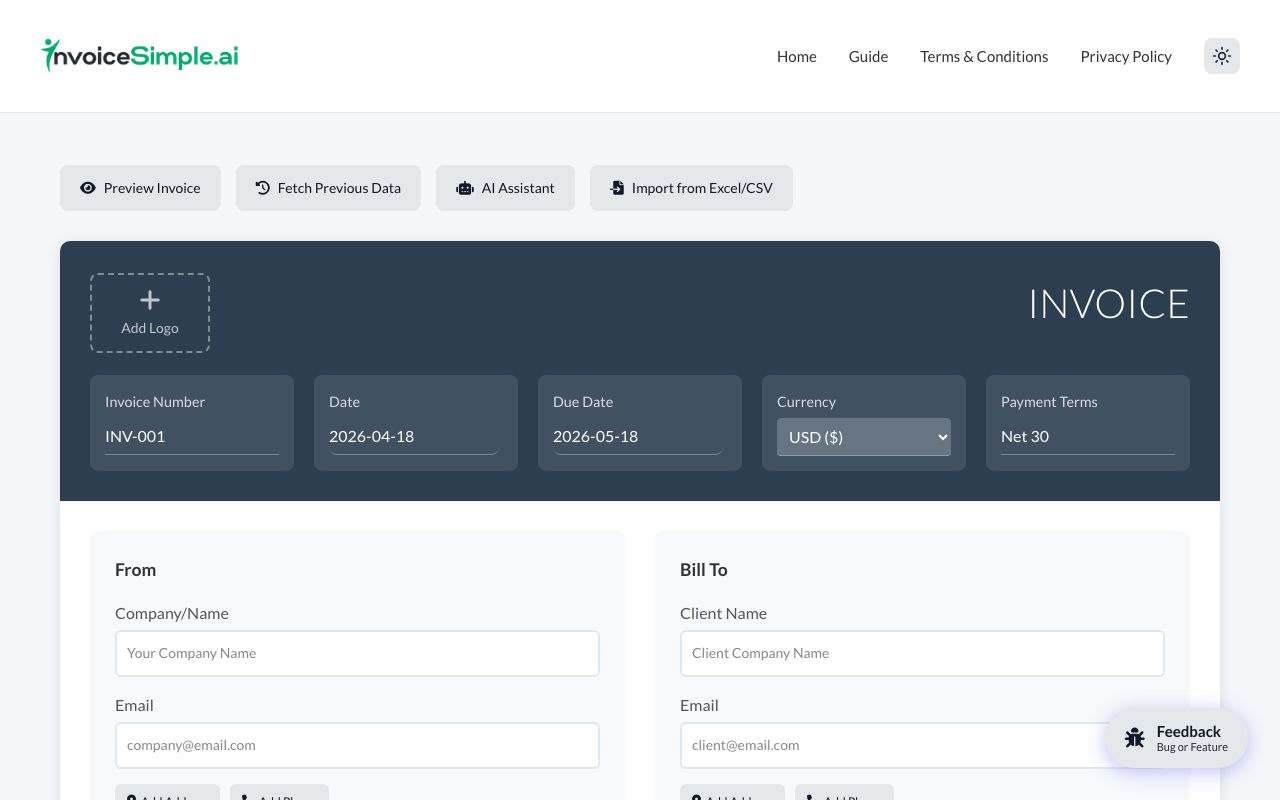Click the Currency label
1280x800 pixels.
point(806,402)
